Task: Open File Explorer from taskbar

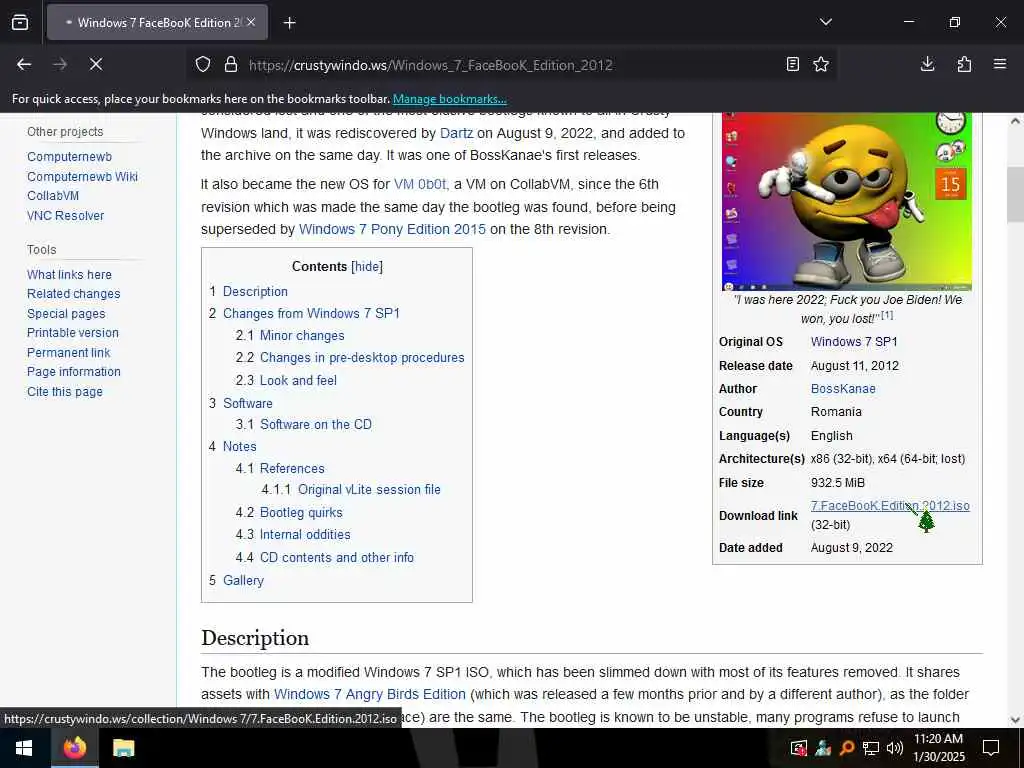Action: point(123,748)
